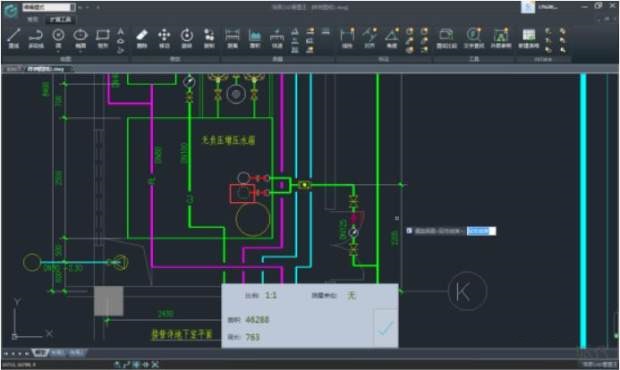The image size is (620, 370).
Task: Activate the Eraser delete tool
Action: click(142, 38)
